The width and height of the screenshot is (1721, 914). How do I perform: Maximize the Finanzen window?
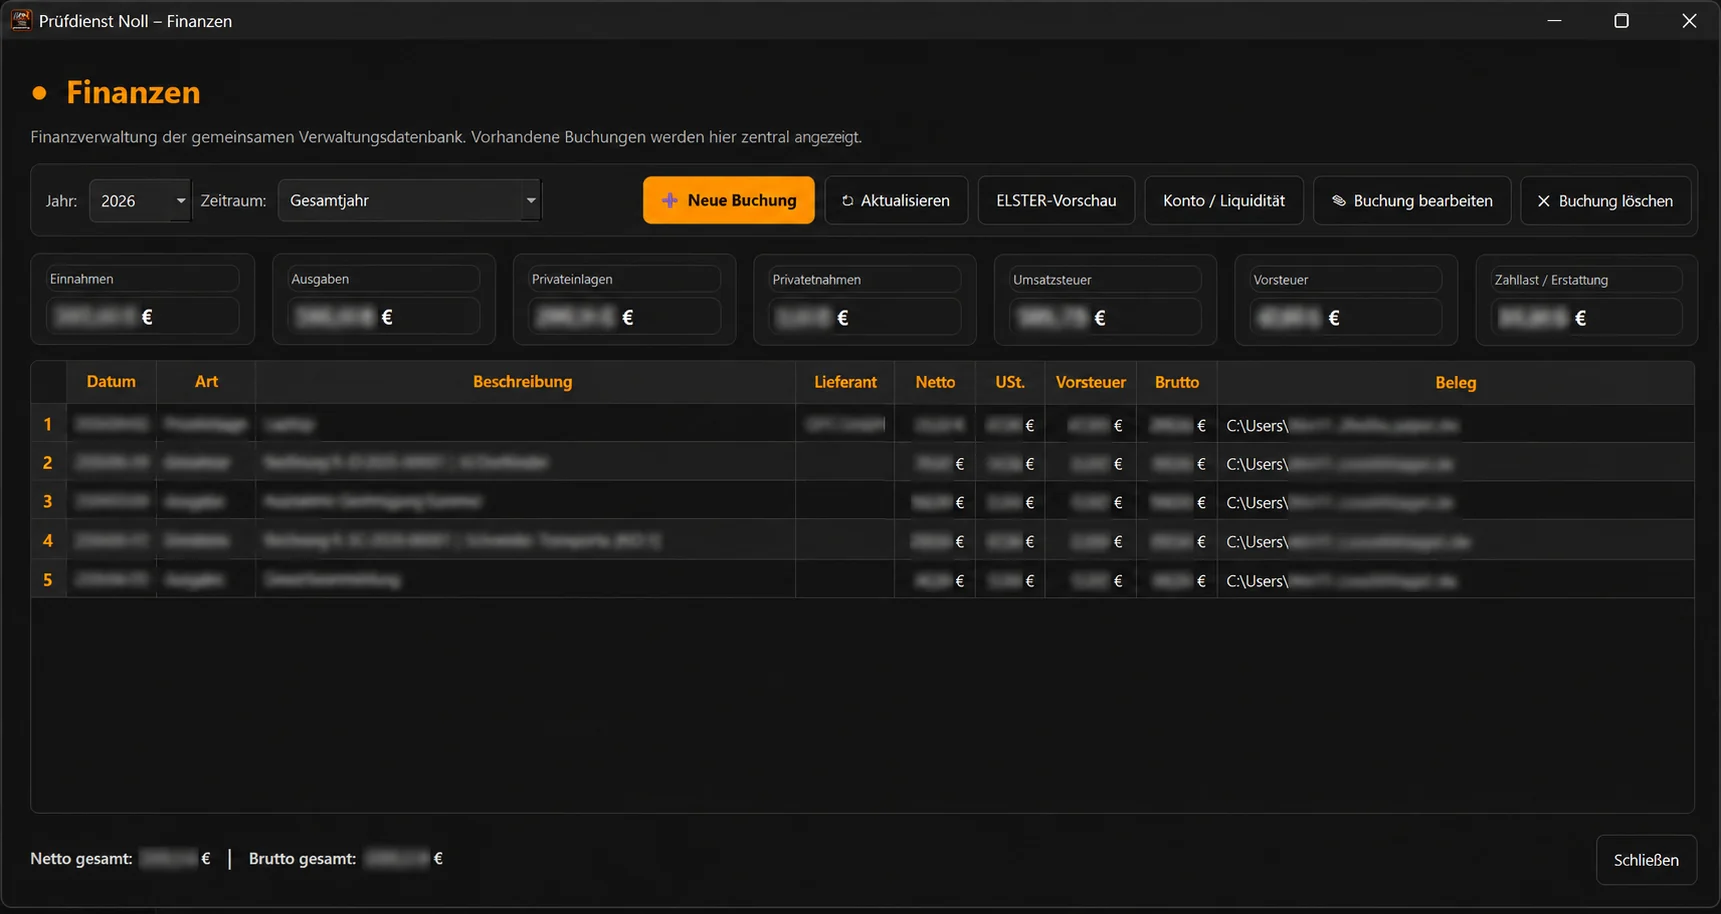point(1622,21)
